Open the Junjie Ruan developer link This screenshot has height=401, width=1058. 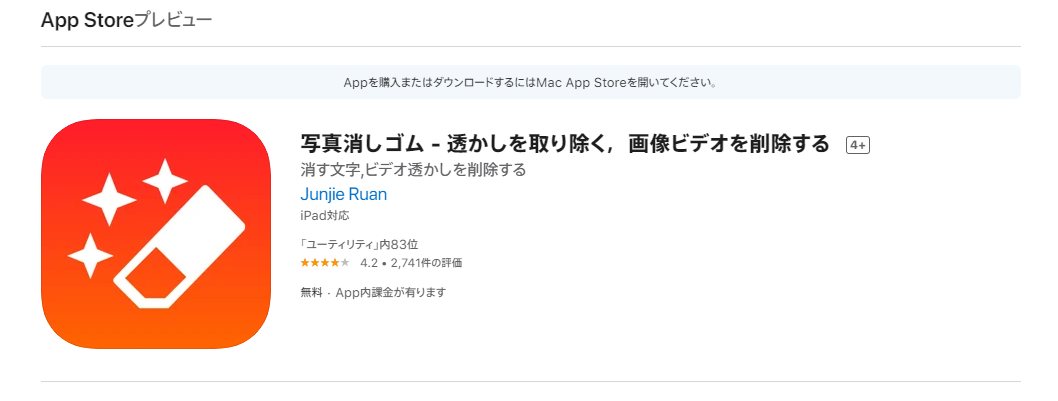click(x=343, y=194)
